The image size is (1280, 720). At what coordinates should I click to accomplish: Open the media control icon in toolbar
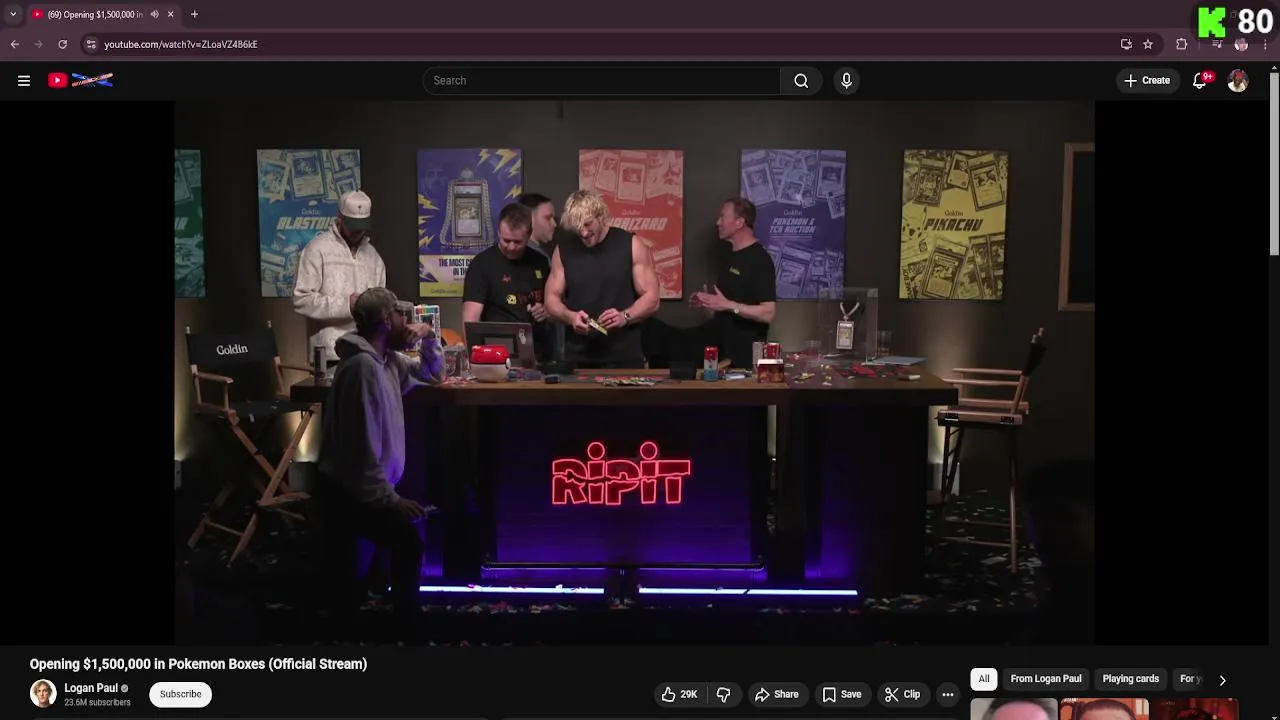1217,44
